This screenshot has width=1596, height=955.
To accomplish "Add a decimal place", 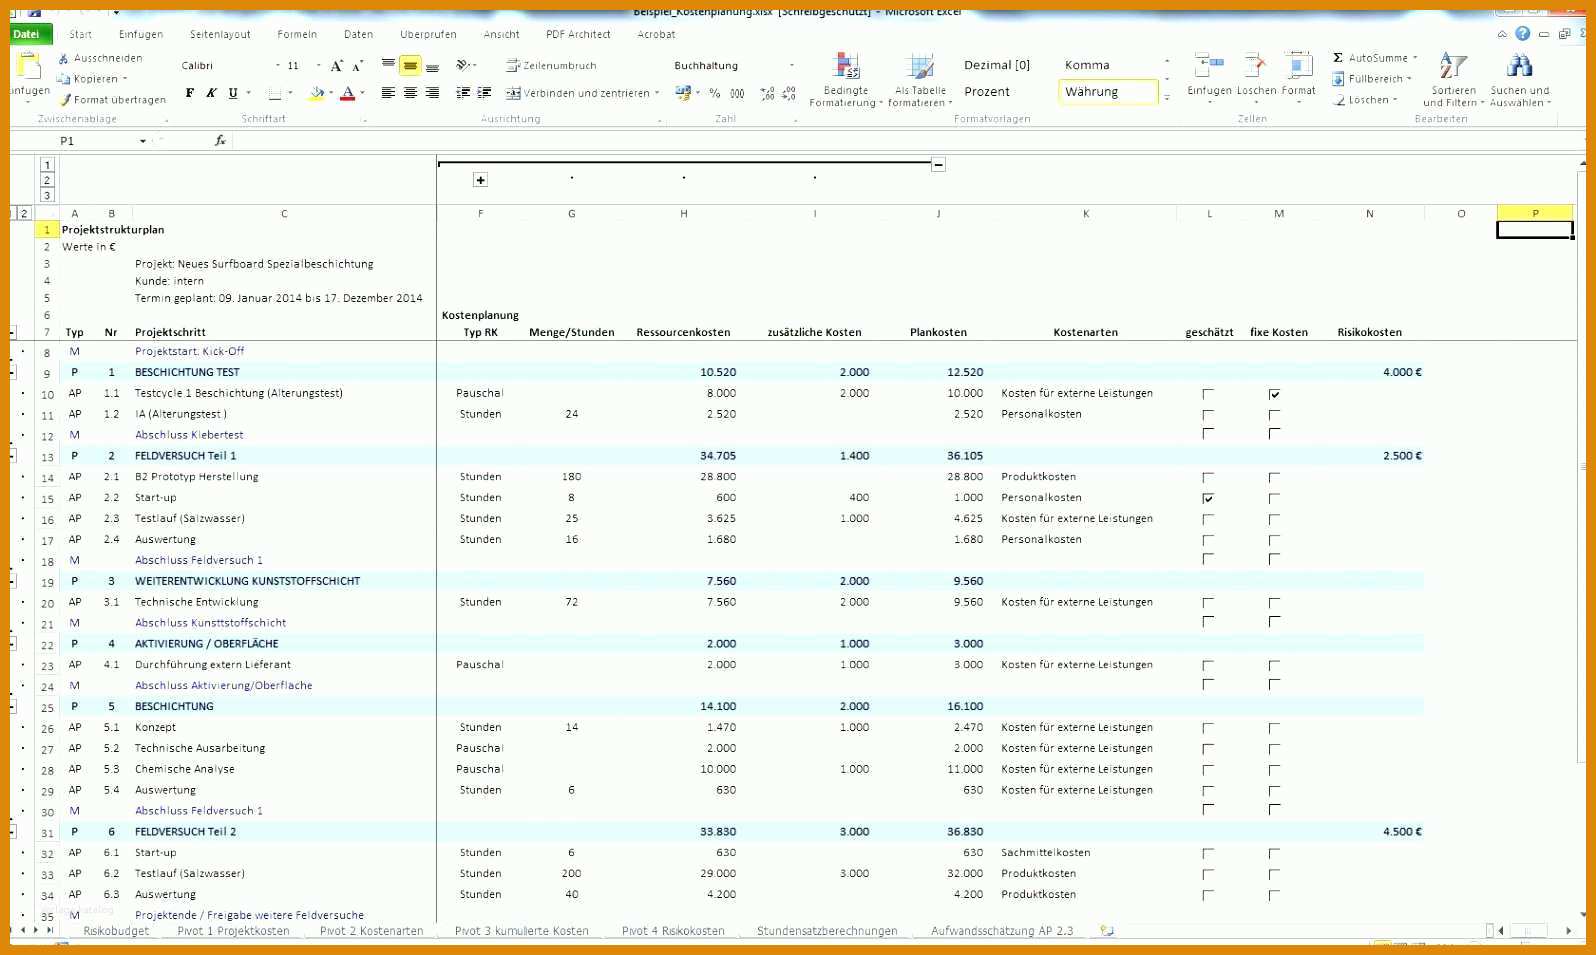I will click(x=767, y=93).
